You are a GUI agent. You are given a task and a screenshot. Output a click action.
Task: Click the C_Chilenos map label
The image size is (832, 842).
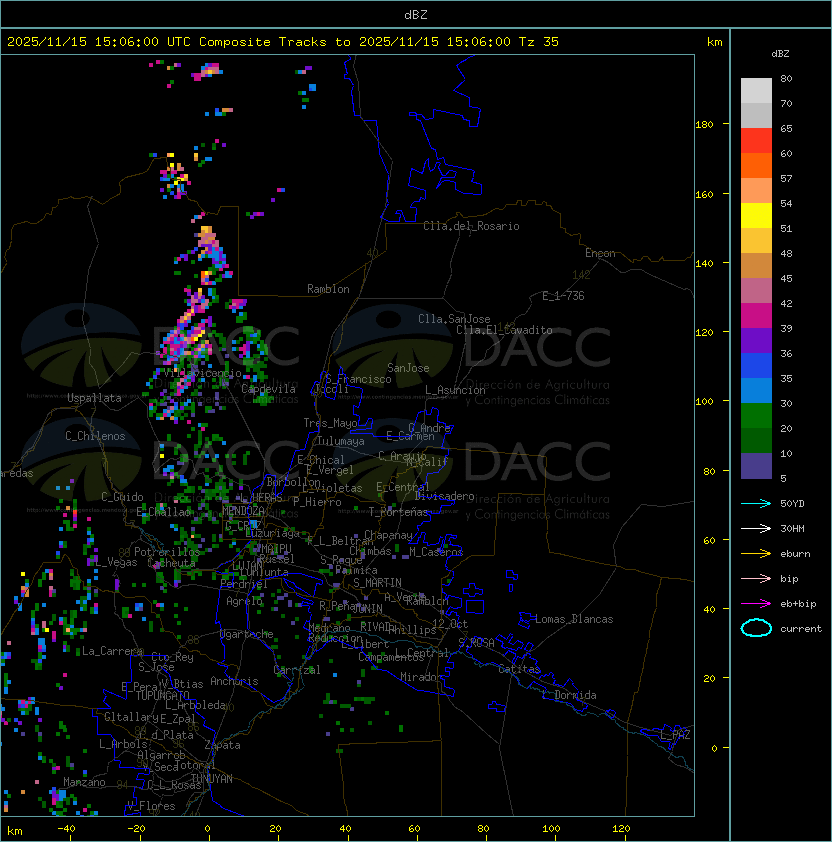(95, 436)
